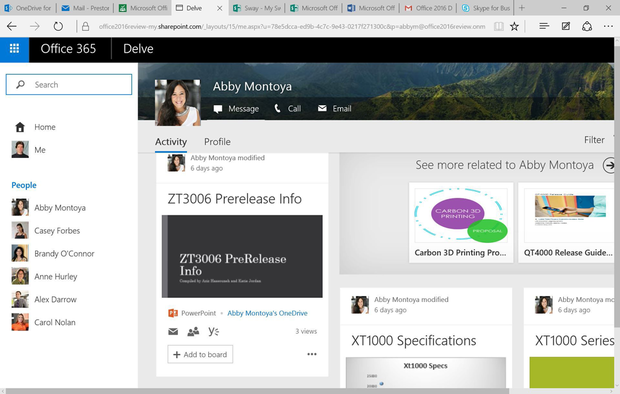Switch to the Profile tab
Viewport: 620px width, 394px height.
[x=217, y=142]
